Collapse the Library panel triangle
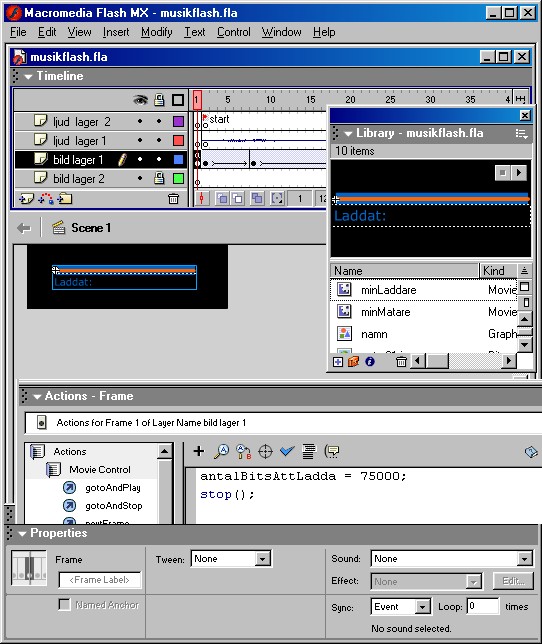This screenshot has width=542, height=644. point(348,133)
